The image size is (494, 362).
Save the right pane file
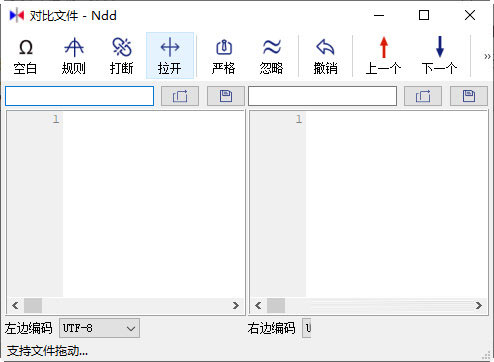pos(469,96)
